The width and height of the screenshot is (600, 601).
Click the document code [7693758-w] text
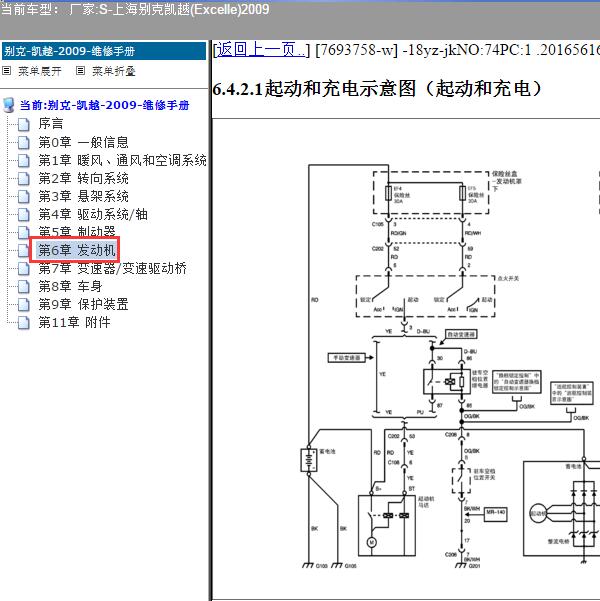coord(356,50)
